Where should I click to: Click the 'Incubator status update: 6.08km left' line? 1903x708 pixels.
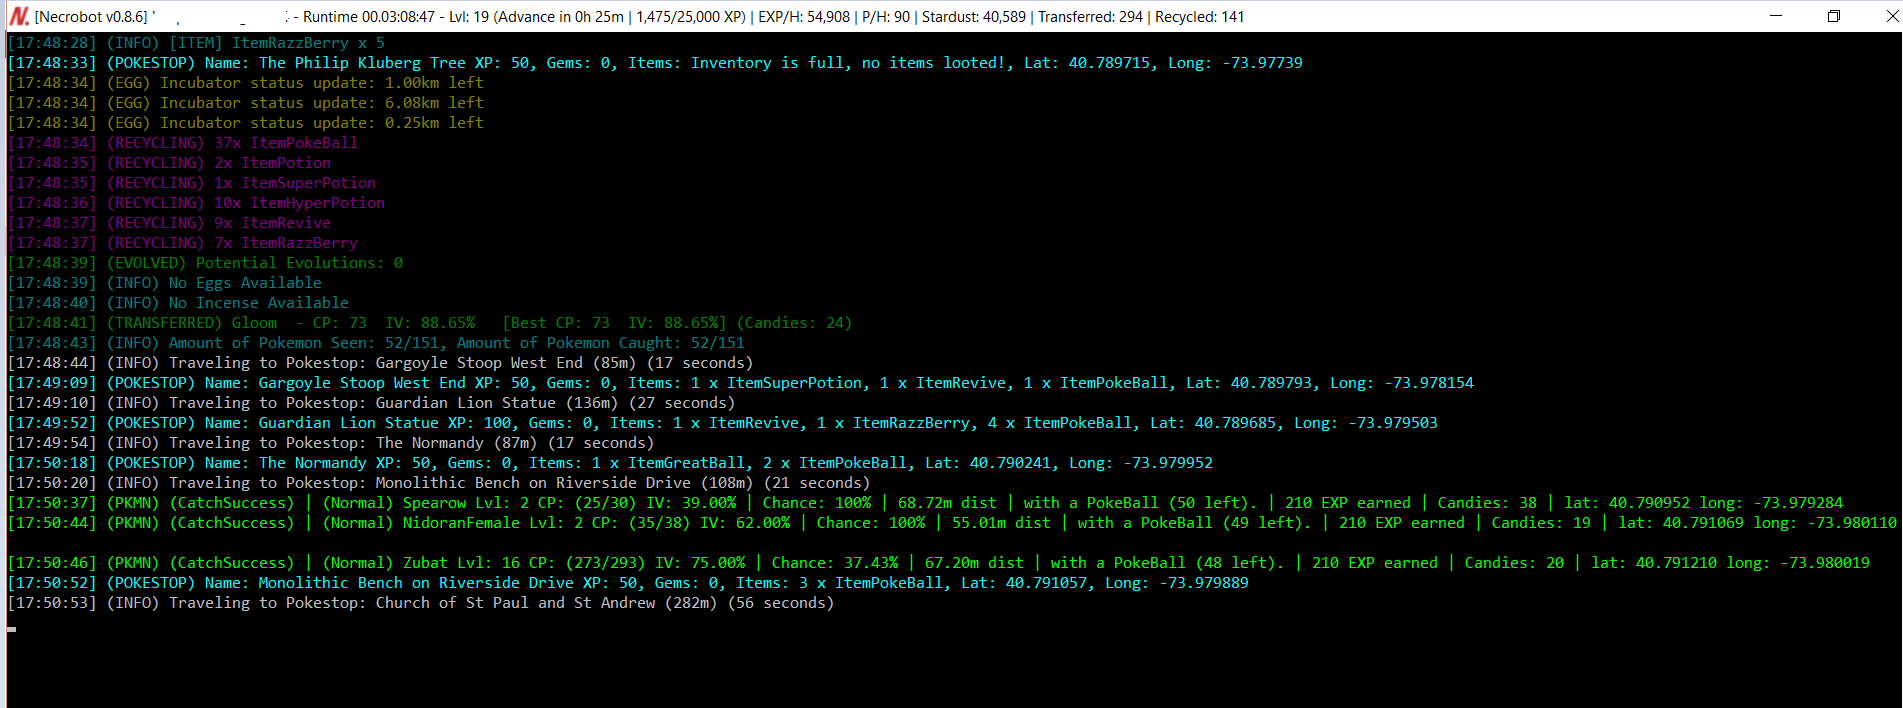246,103
